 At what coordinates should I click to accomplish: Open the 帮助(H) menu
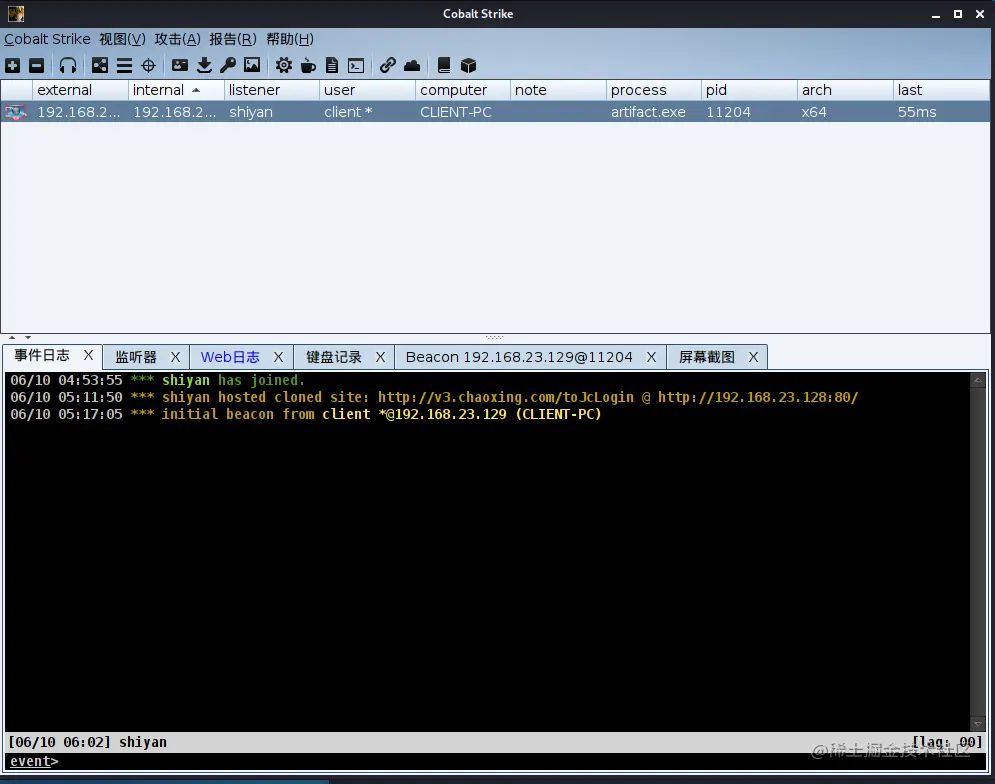pyautogui.click(x=289, y=39)
